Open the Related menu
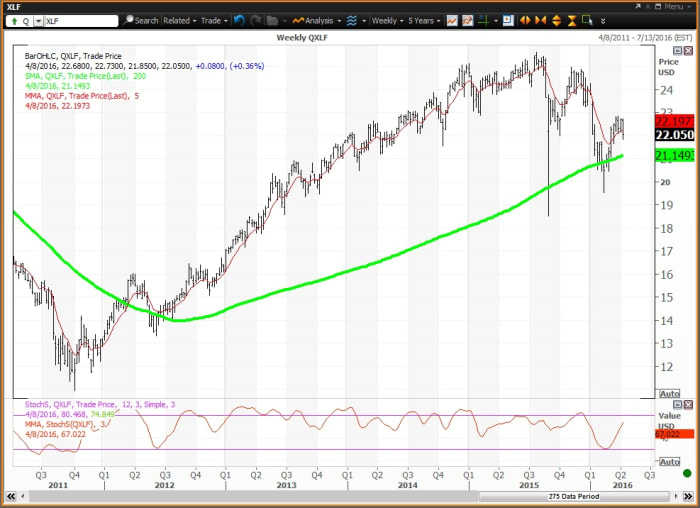The width and height of the screenshot is (700, 508). (x=180, y=20)
